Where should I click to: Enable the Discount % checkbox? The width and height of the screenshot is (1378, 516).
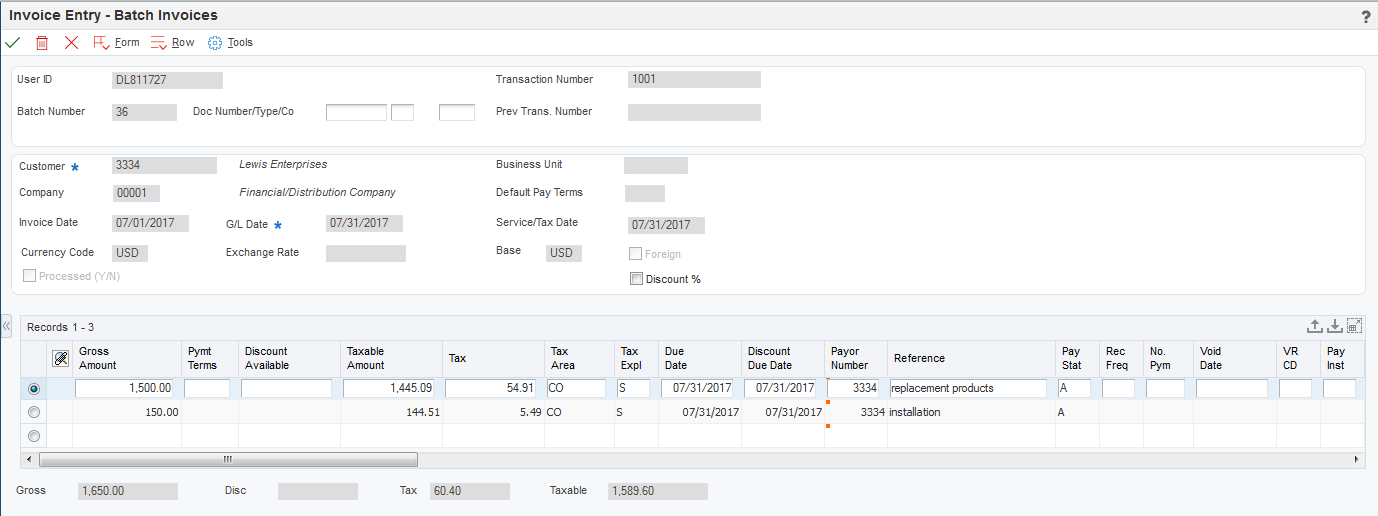click(636, 279)
